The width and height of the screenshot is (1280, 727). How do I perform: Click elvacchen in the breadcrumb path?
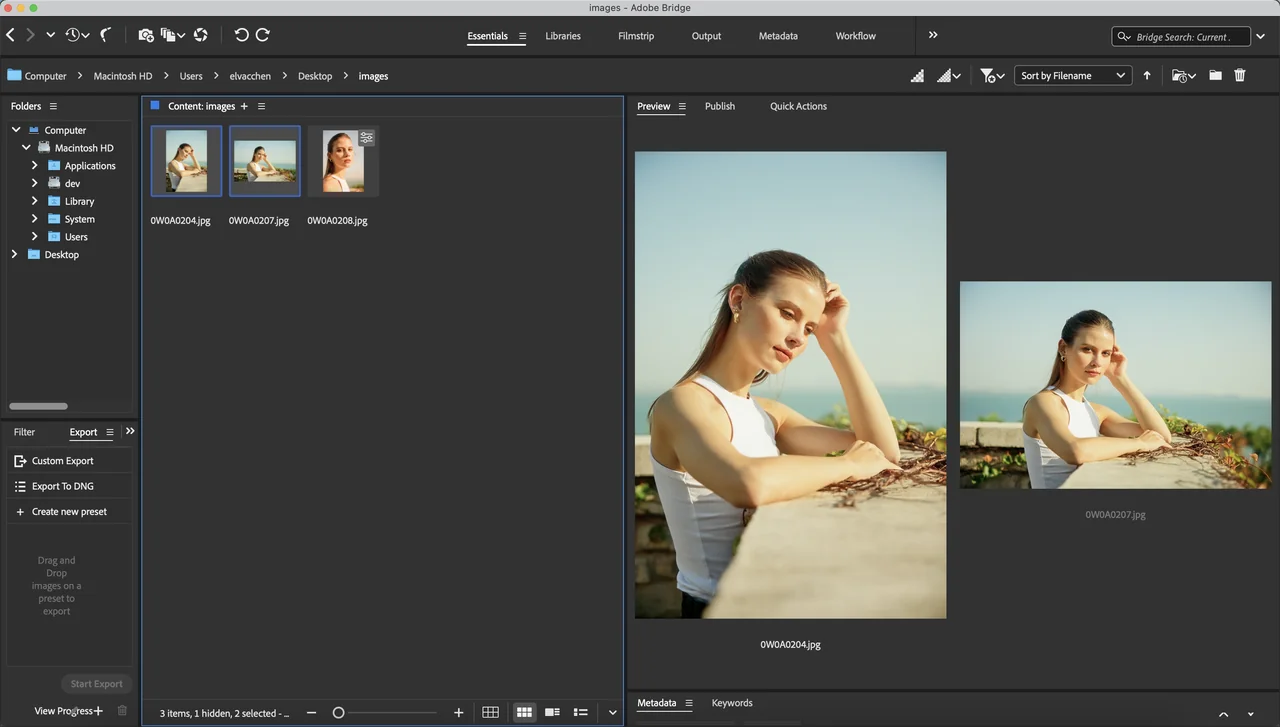click(x=250, y=76)
